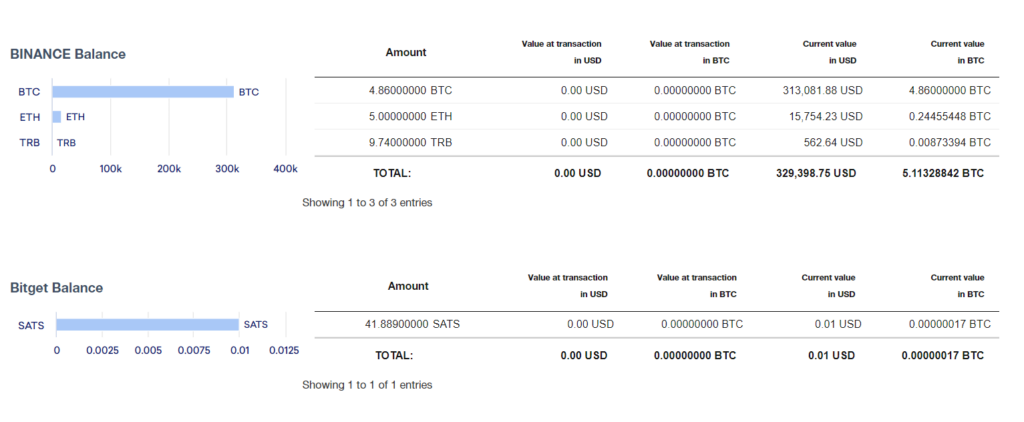This screenshot has width=1024, height=422.
Task: Sort BINANCE by Value at transaction in USD
Action: pos(562,52)
